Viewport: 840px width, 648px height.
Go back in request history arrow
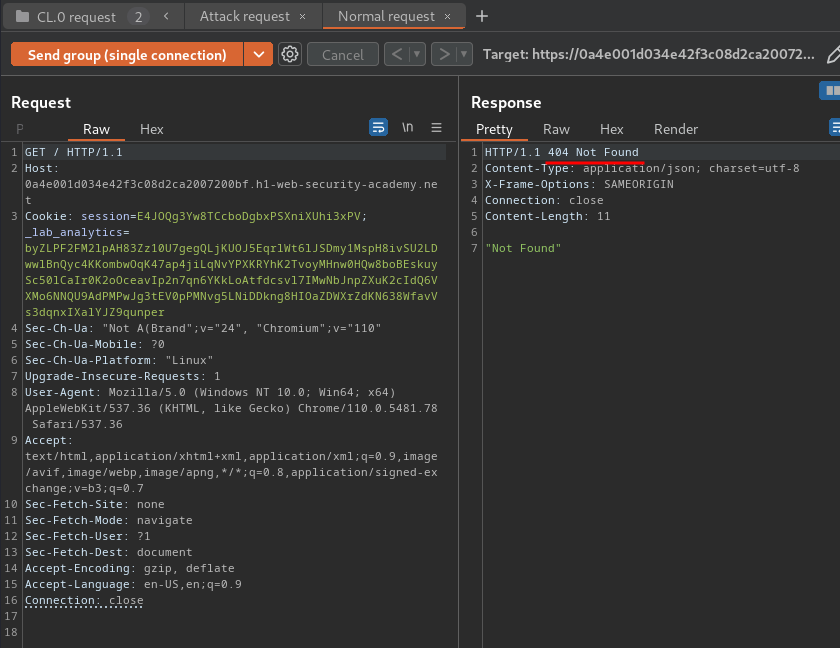[x=397, y=55]
